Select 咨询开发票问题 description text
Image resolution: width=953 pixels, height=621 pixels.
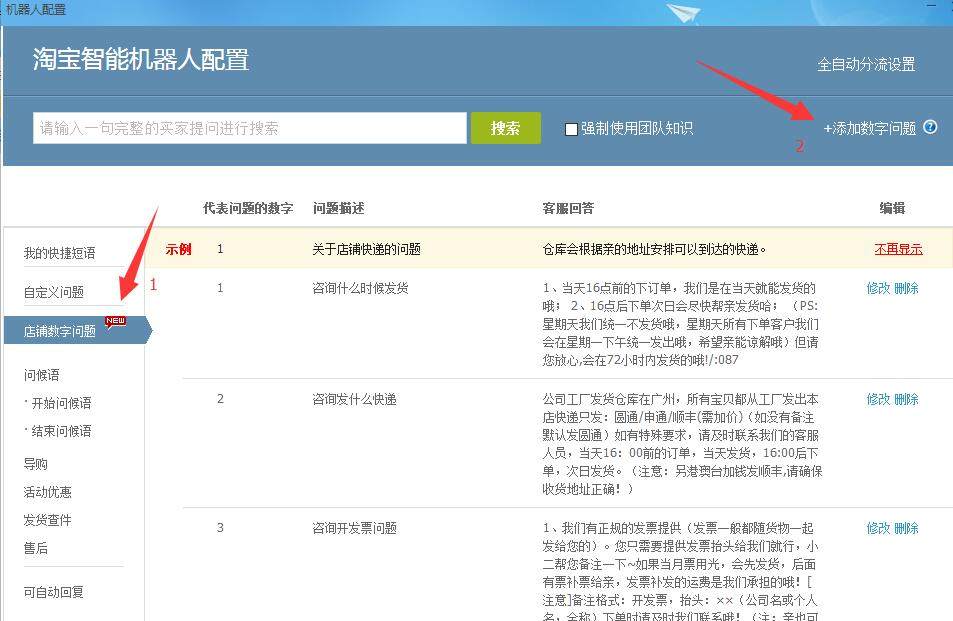pos(354,528)
